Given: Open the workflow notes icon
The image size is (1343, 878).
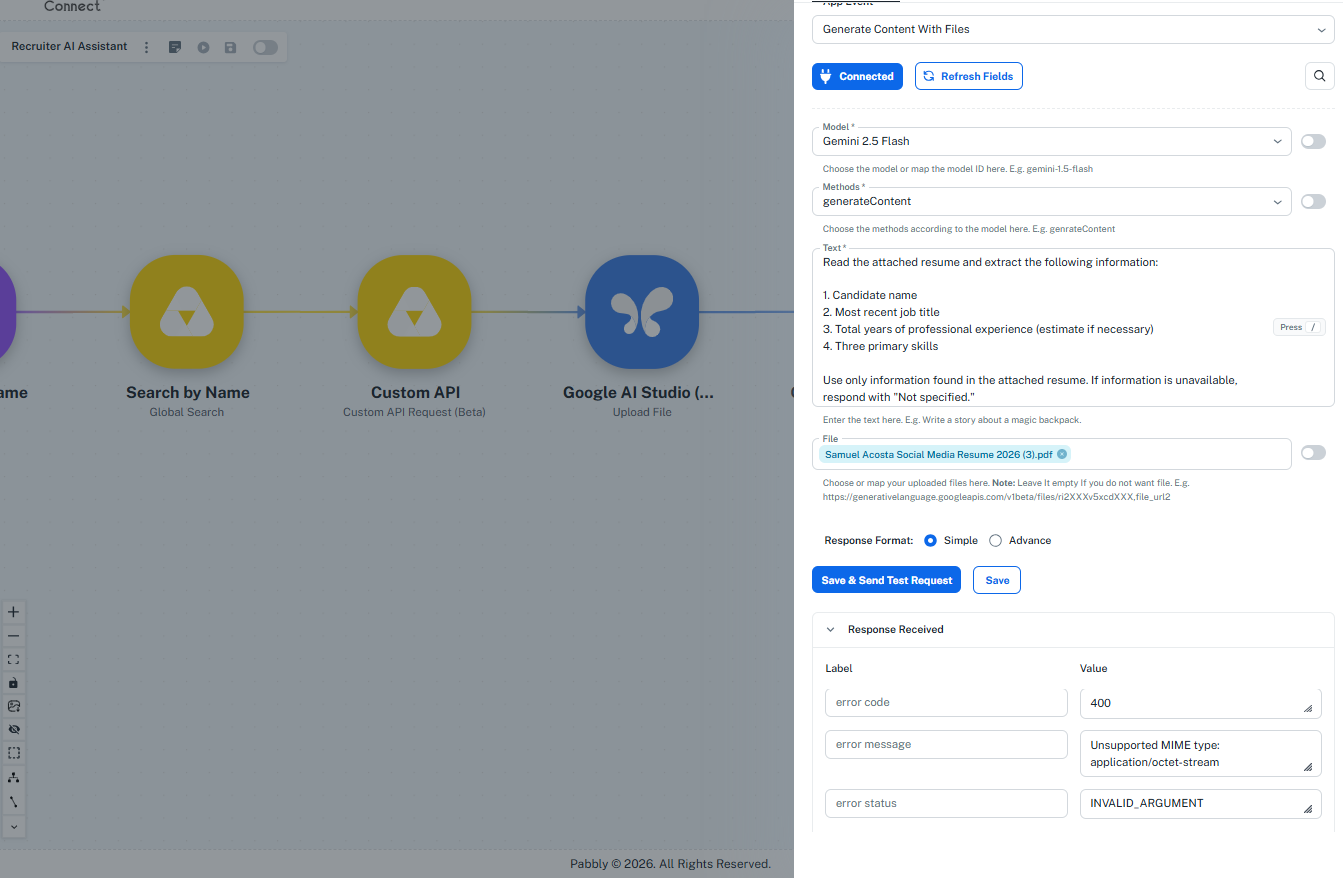Looking at the screenshot, I should (175, 47).
